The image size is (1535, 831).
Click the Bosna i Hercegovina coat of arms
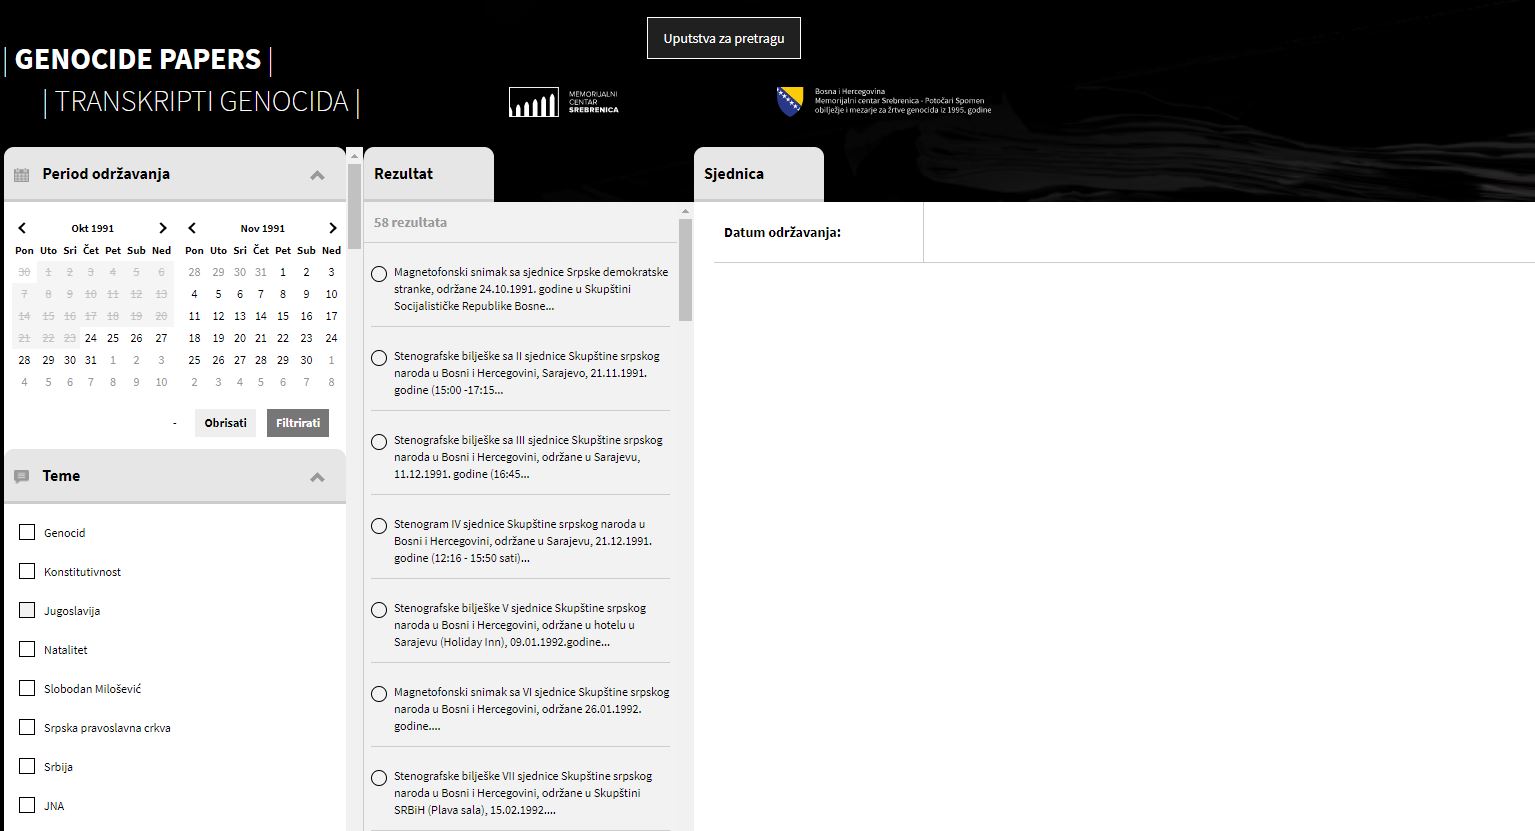tap(789, 101)
